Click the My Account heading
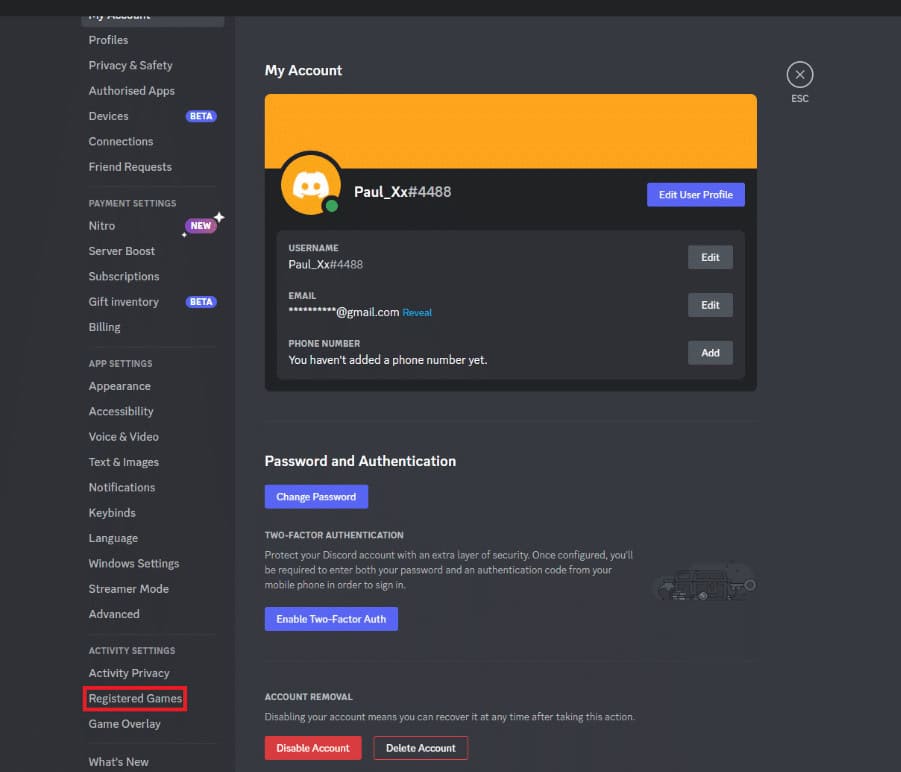Screen dimensions: 901x772 [303, 71]
